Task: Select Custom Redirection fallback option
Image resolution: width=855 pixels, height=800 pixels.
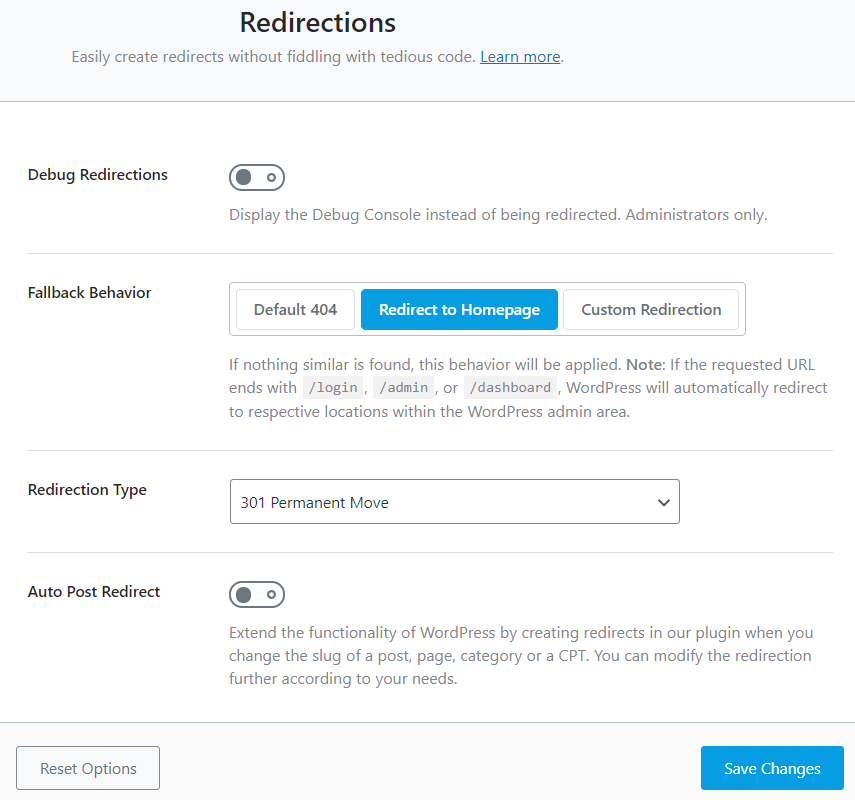Action: [651, 310]
